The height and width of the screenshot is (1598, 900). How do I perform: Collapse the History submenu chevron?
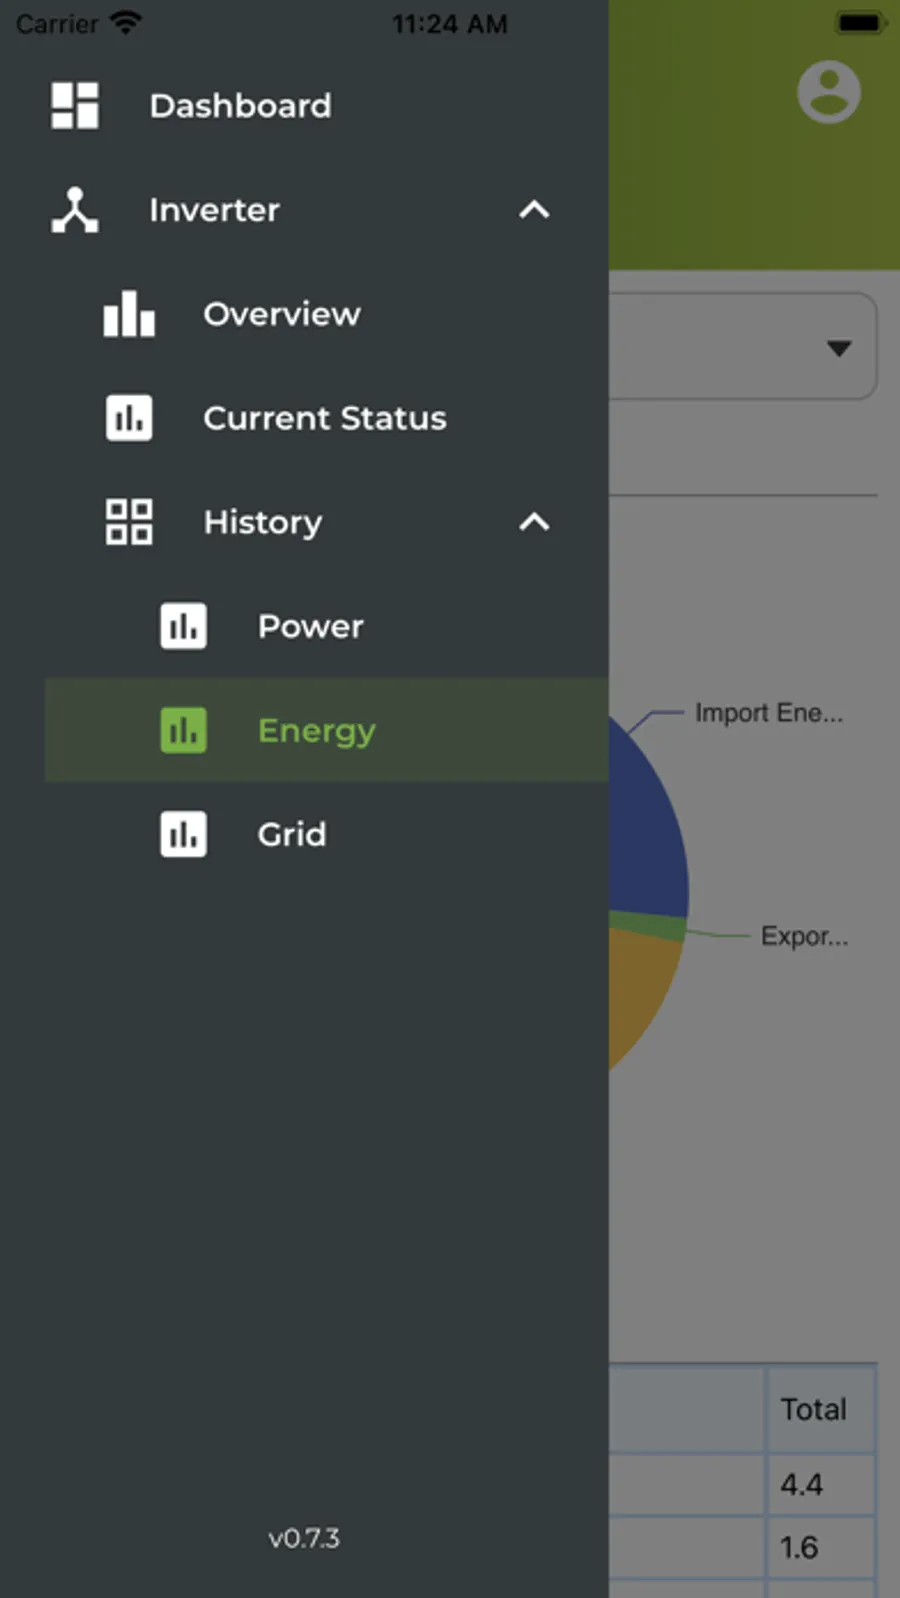[x=535, y=522]
